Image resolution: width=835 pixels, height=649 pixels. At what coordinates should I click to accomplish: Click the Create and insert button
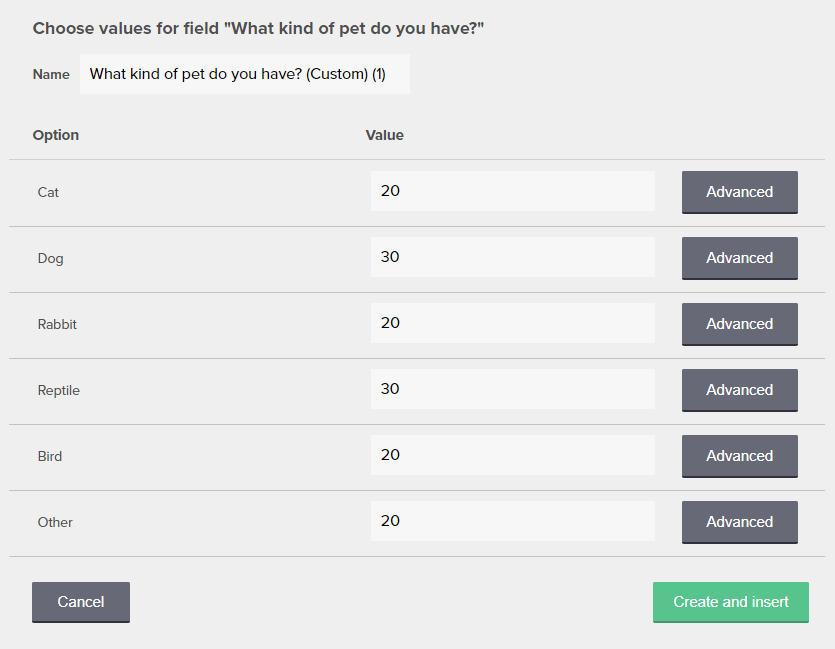coord(730,602)
